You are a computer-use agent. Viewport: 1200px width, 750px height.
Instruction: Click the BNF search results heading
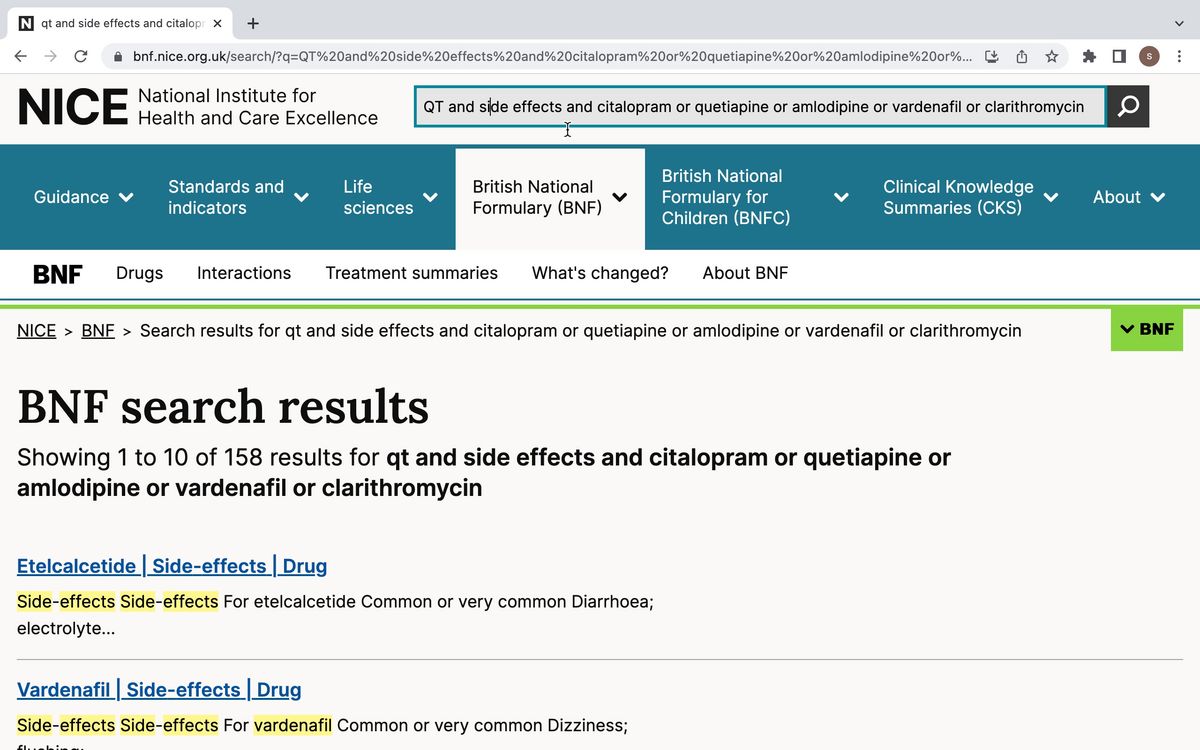coord(223,407)
